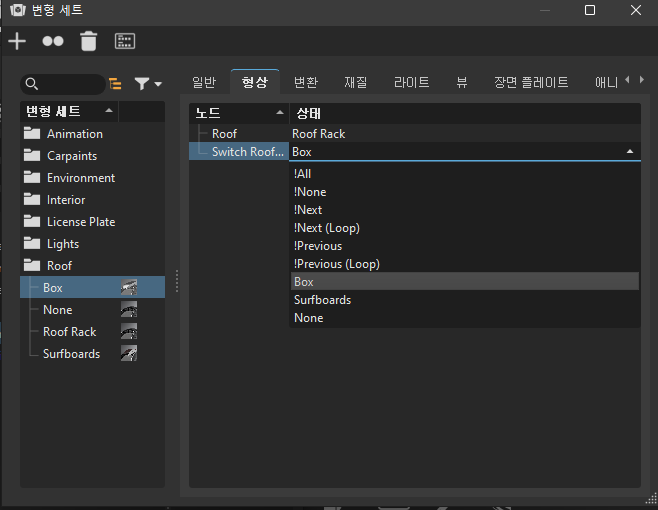Collapse the Box state combo box arrow
Viewport: 658px width, 510px height.
629,152
